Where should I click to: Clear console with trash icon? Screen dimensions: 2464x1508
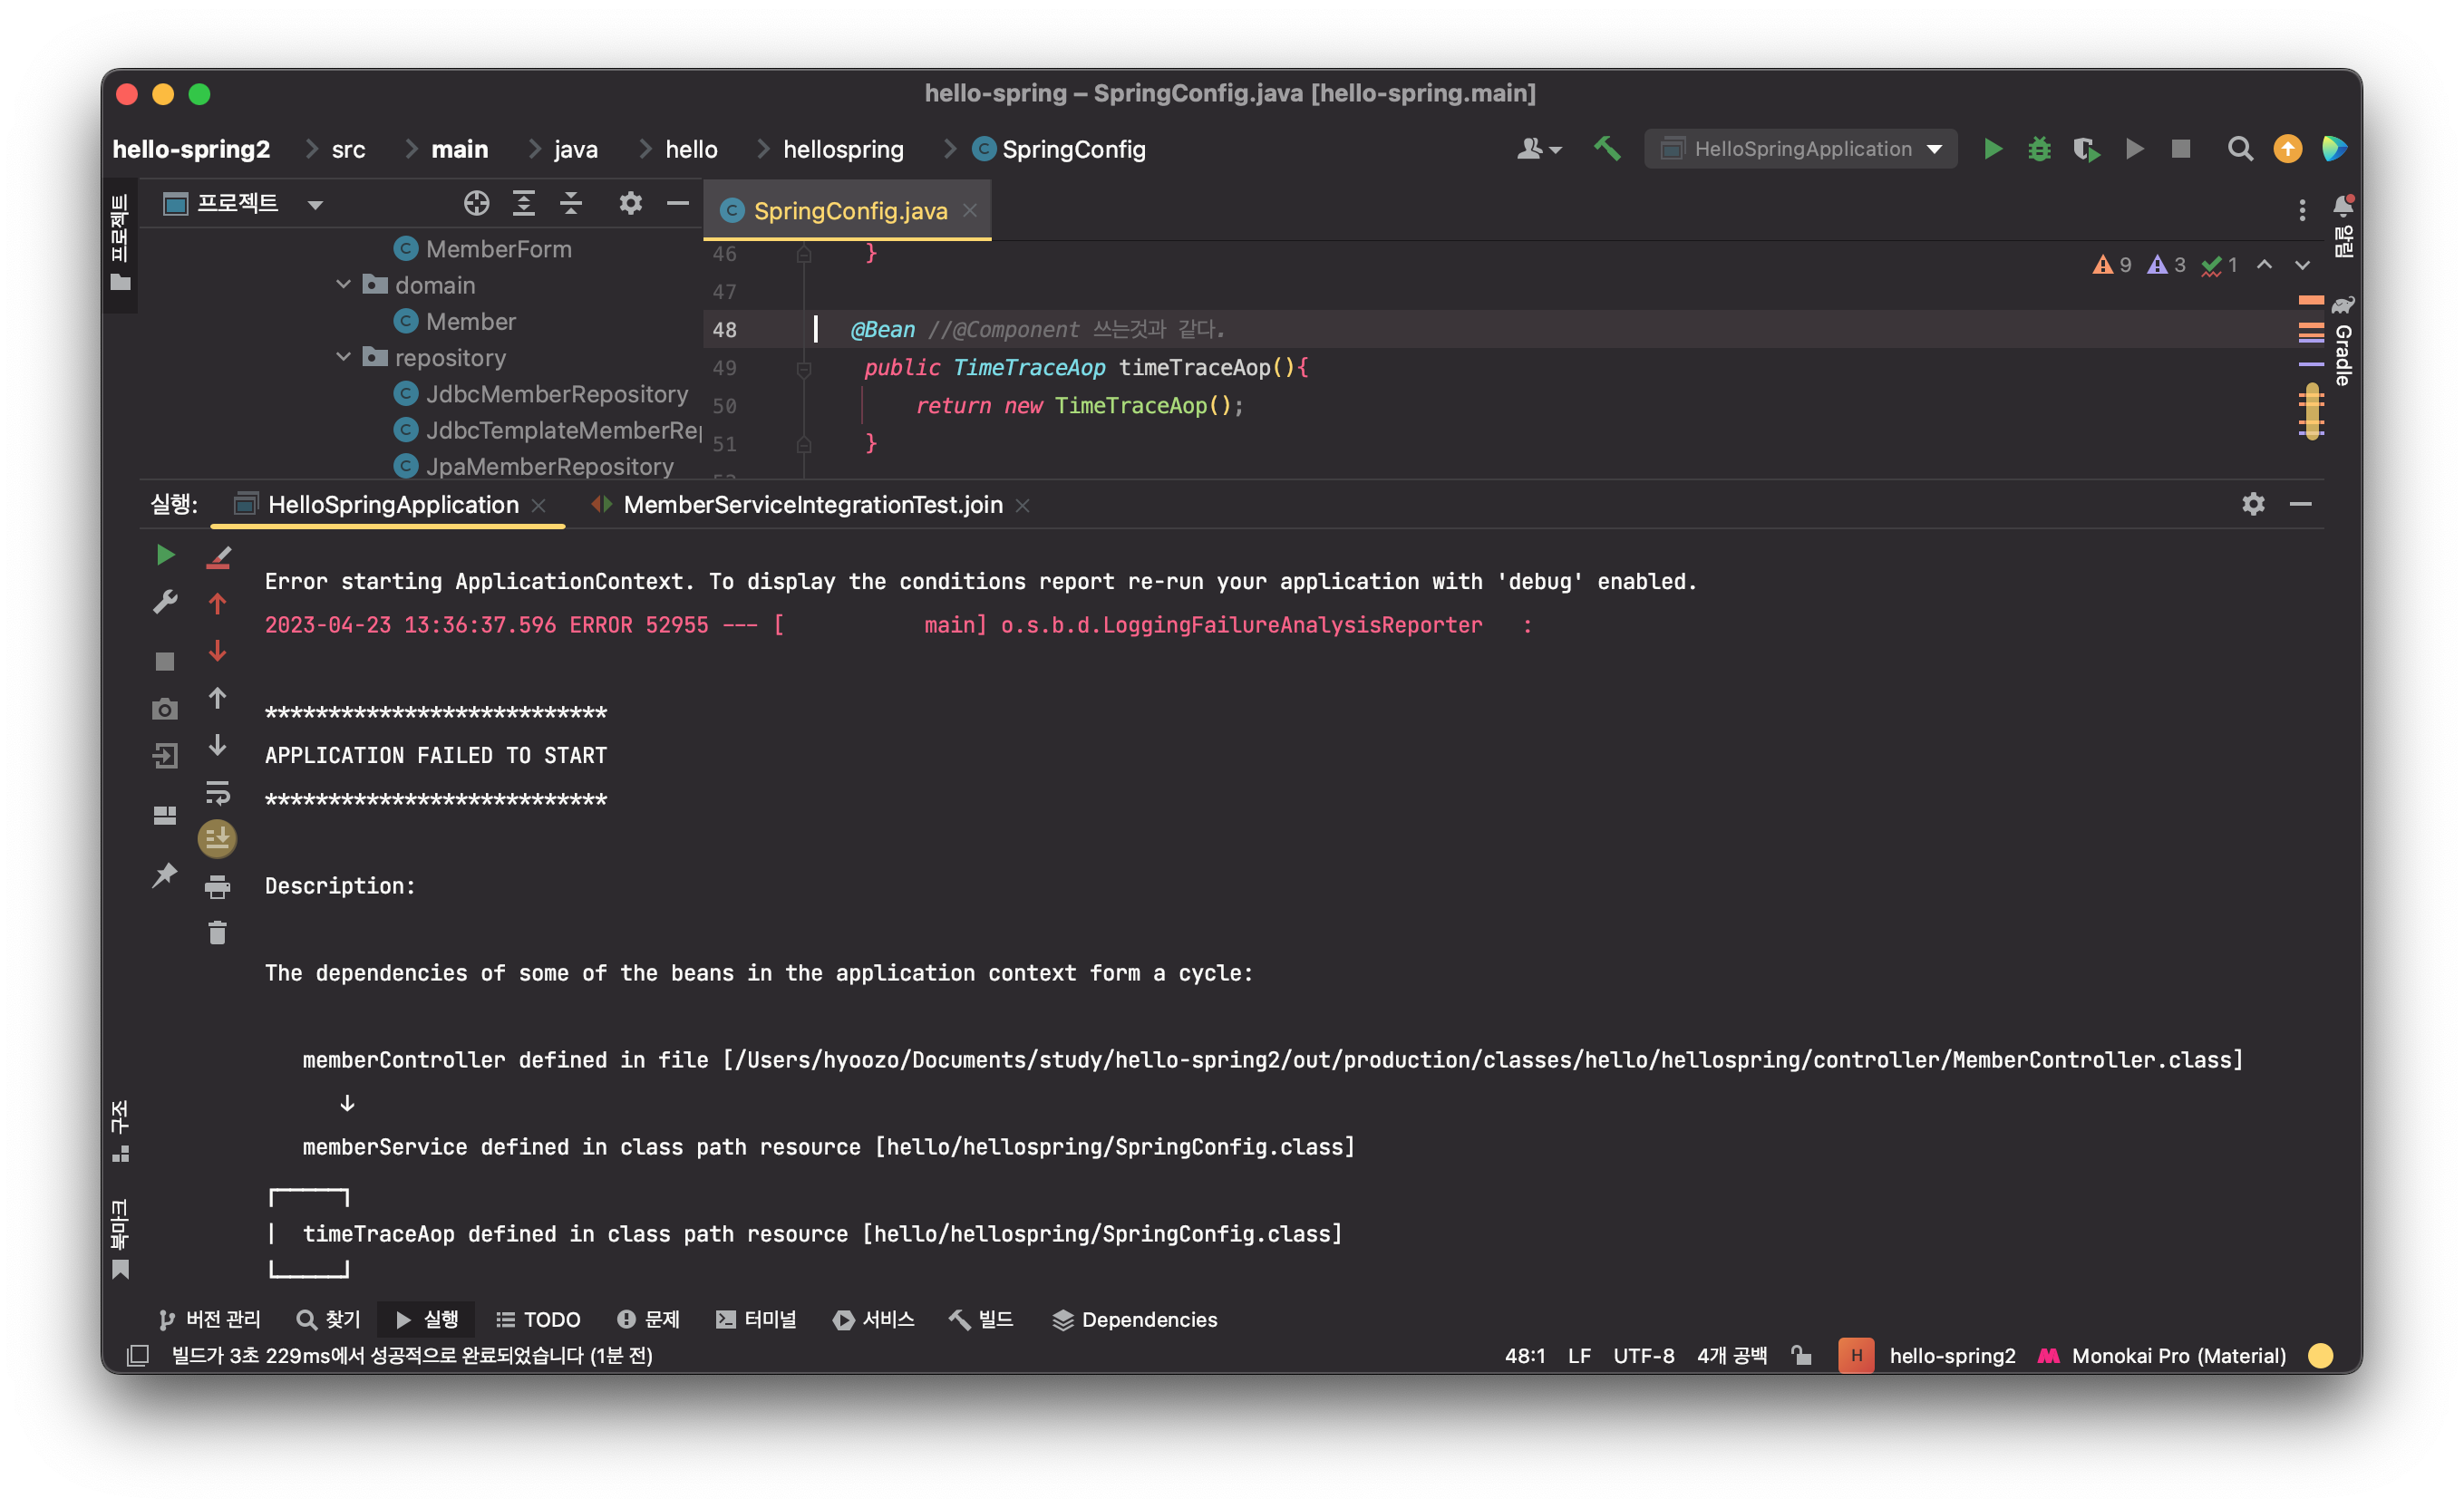coord(217,933)
